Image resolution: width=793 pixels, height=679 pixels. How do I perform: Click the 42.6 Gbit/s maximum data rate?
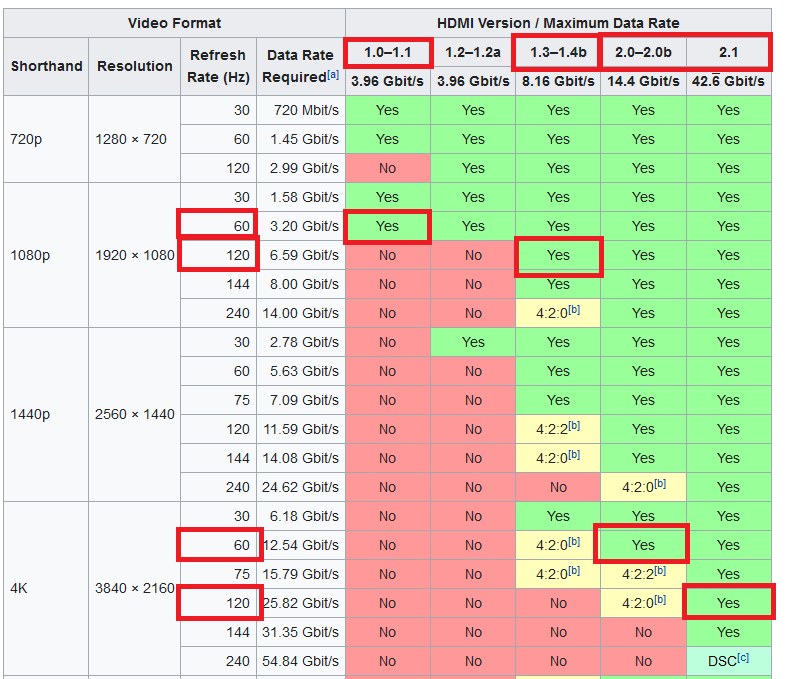[x=729, y=81]
